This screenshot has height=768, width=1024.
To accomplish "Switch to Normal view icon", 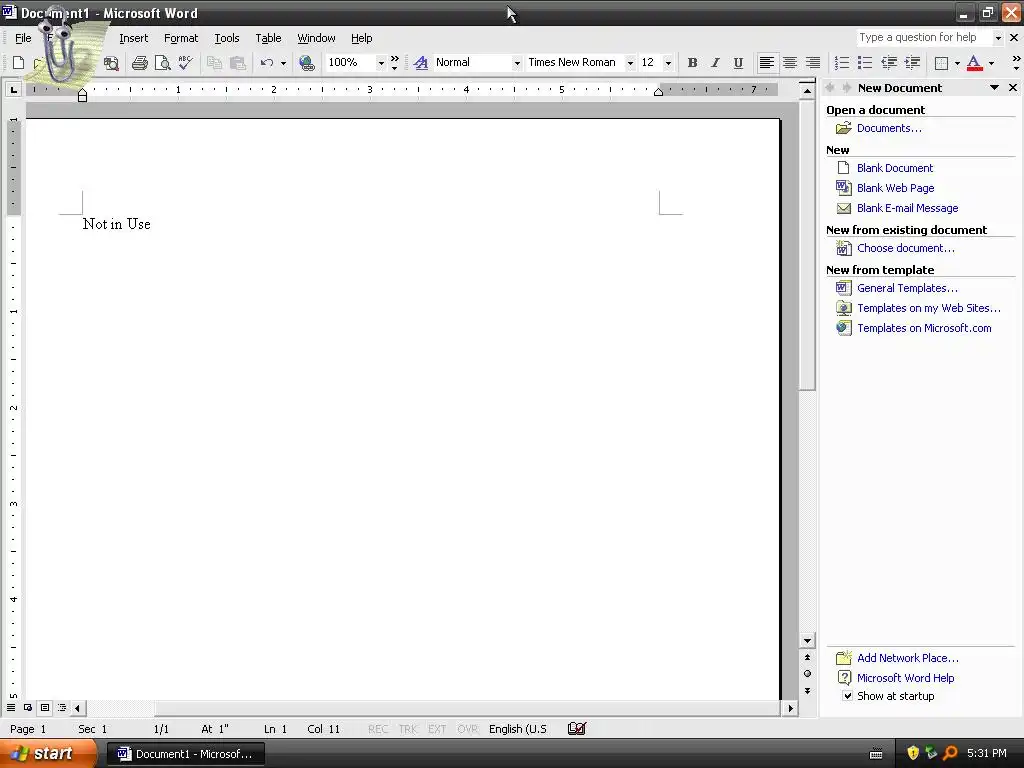I will coord(11,707).
